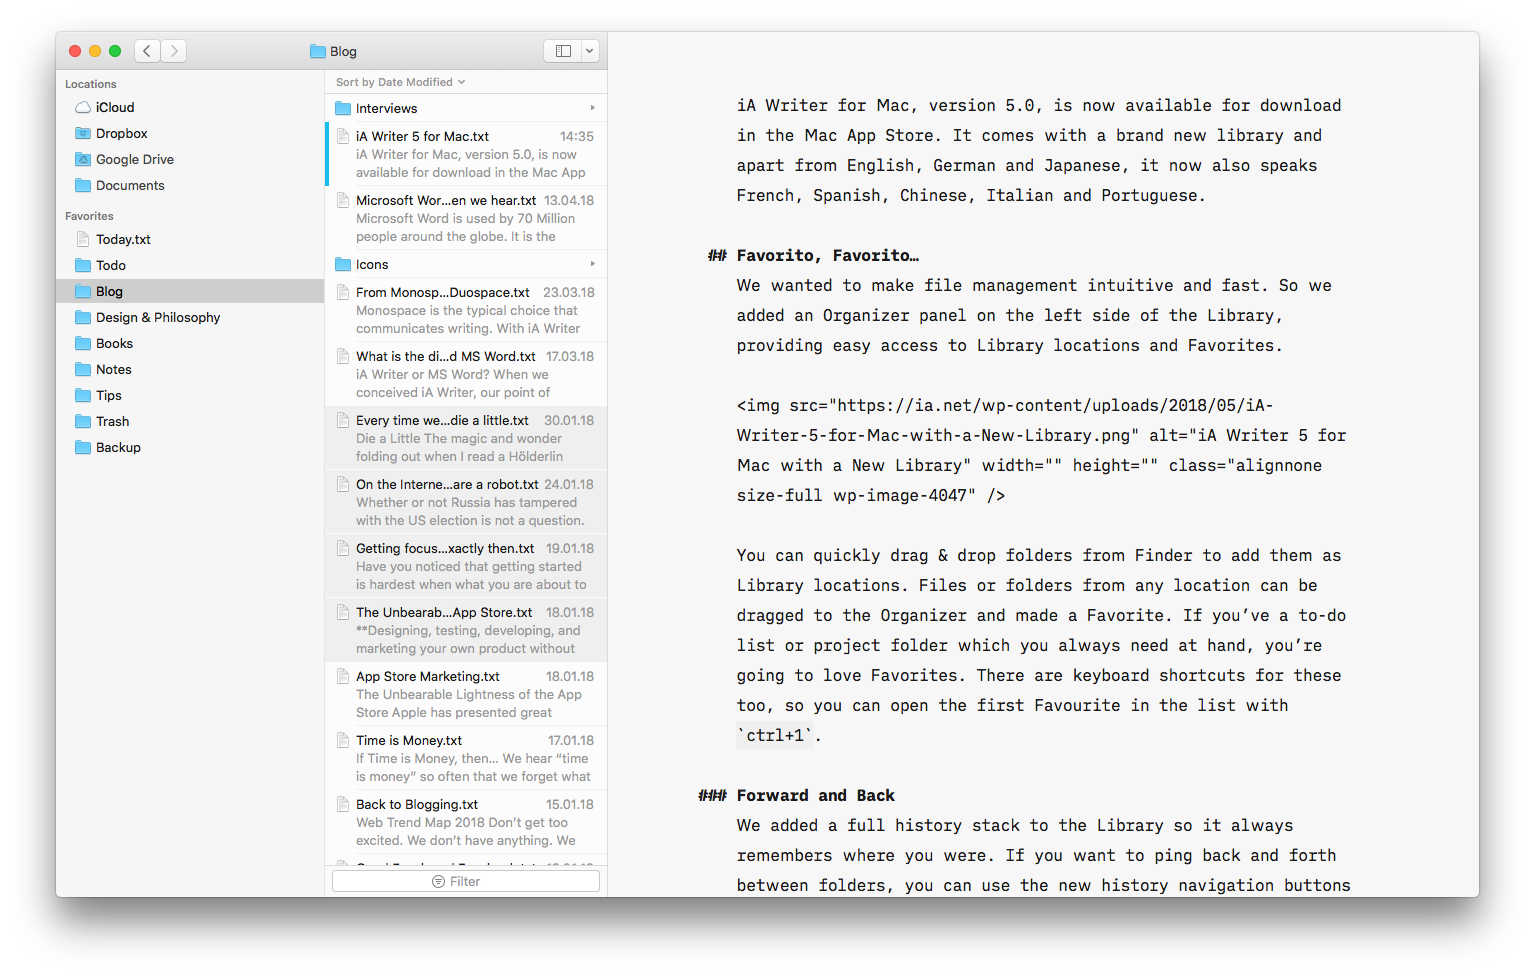
Task: Open the Notes favorite label
Action: (114, 369)
